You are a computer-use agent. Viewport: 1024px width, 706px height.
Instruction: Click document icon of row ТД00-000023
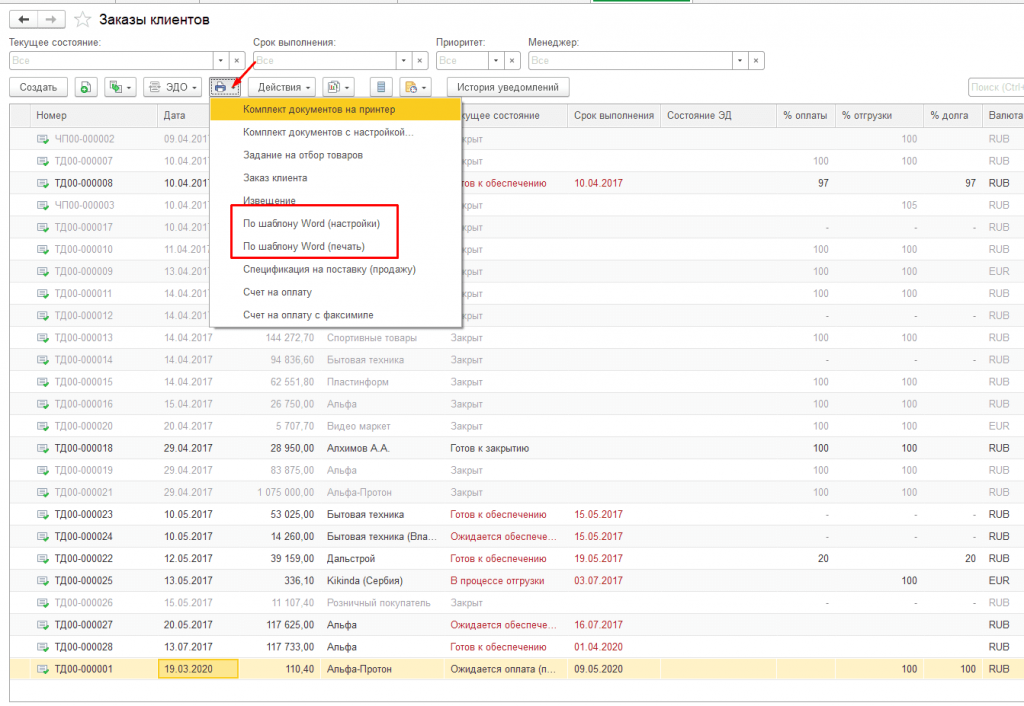coord(43,515)
